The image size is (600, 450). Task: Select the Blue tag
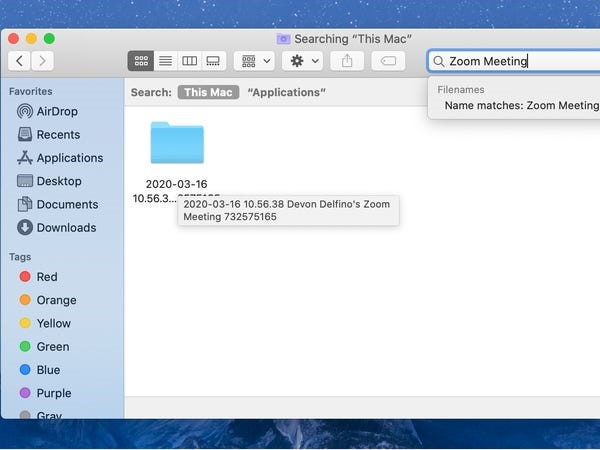pos(40,370)
